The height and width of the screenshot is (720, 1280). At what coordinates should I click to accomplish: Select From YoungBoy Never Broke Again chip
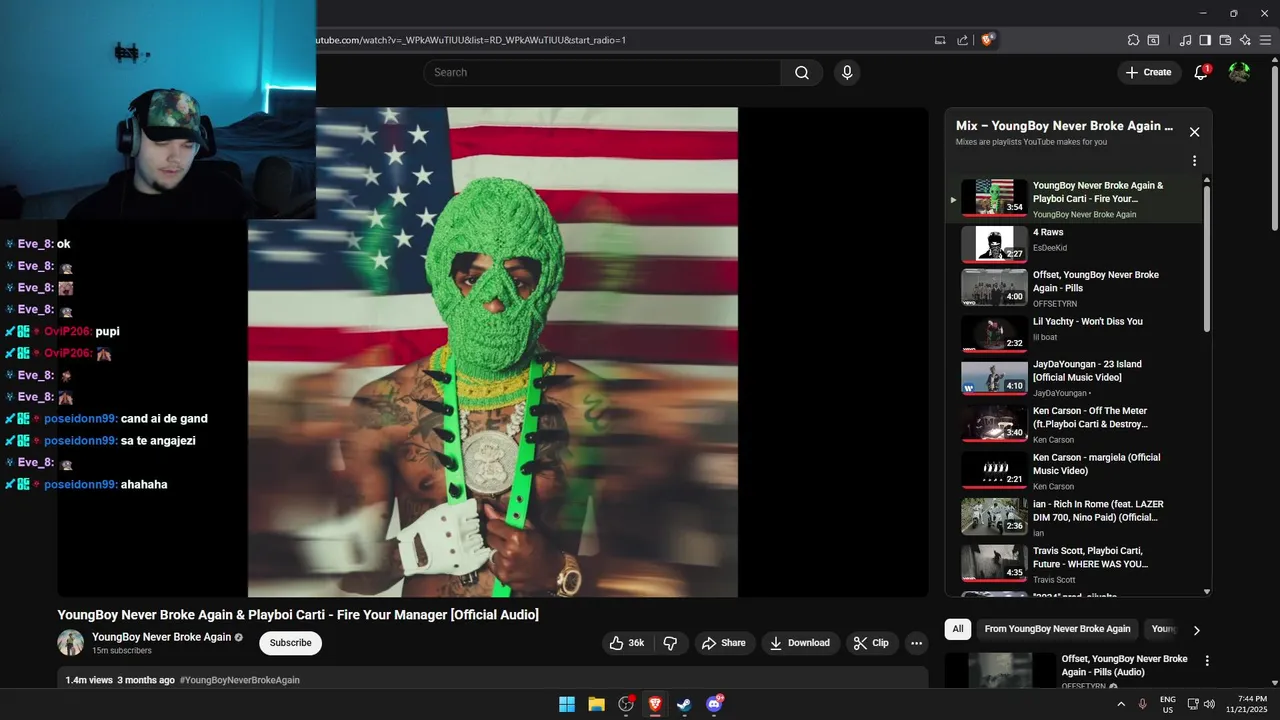1057,629
